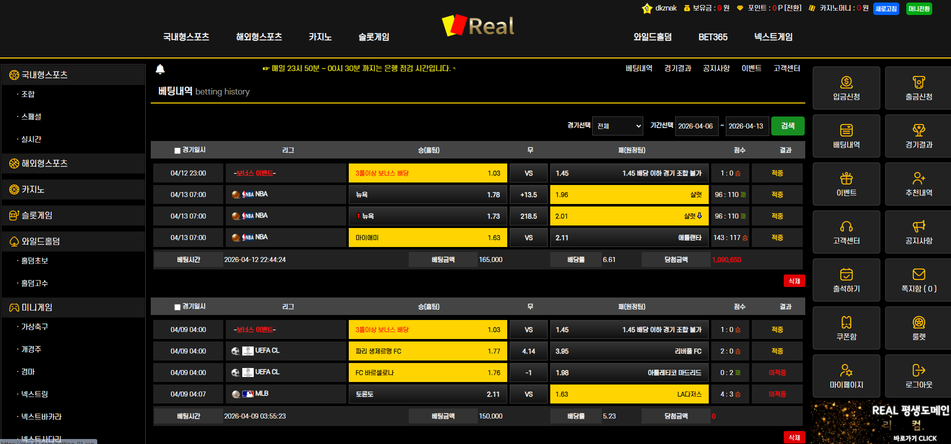
Task: Open 마이페이지 my page icon
Action: (x=846, y=372)
